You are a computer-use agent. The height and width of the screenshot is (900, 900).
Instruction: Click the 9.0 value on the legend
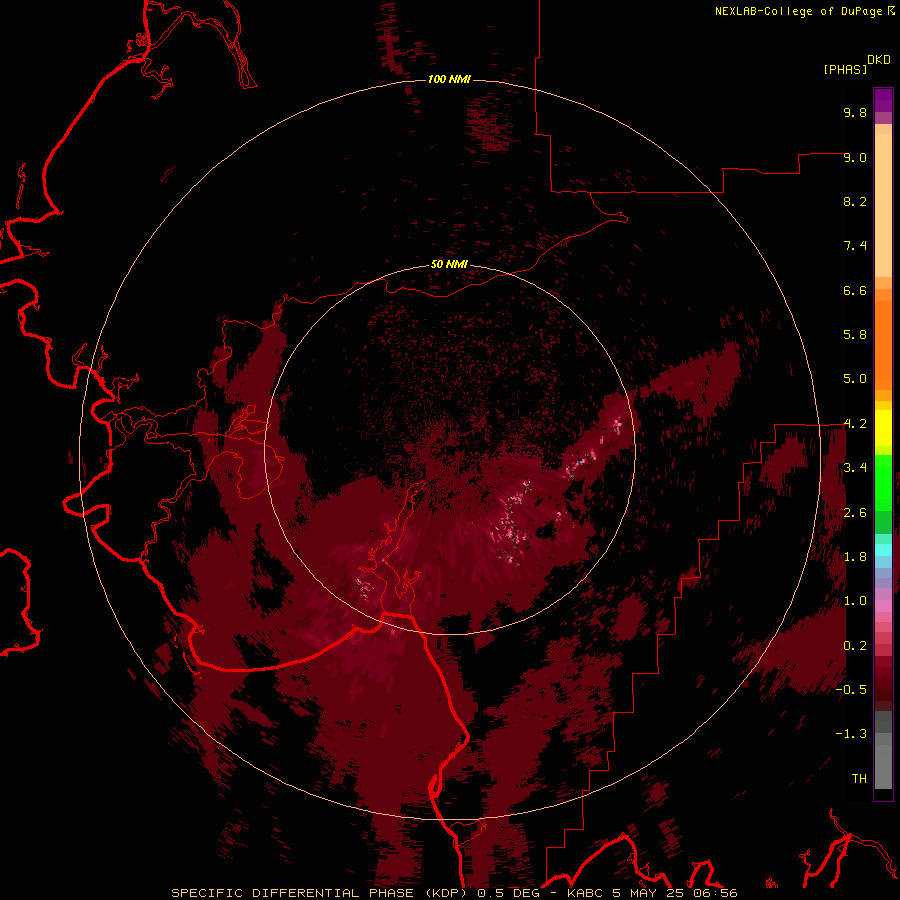coord(855,157)
